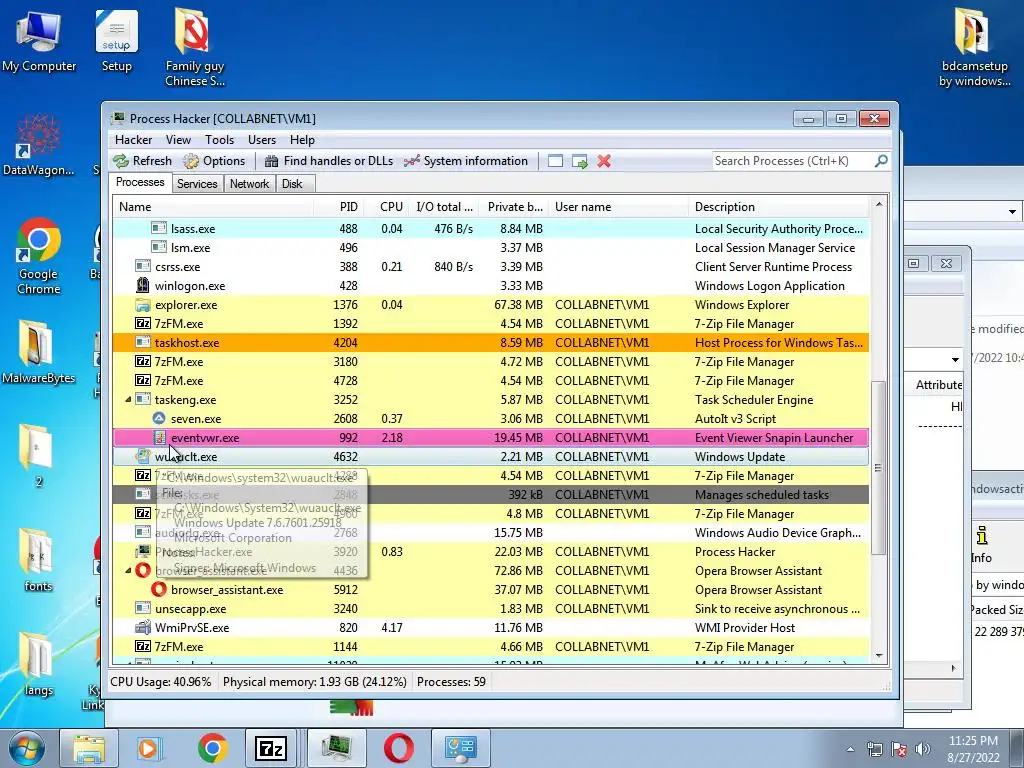The height and width of the screenshot is (768, 1024).
Task: Click the 7z icon of PID 1144
Action: click(143, 647)
